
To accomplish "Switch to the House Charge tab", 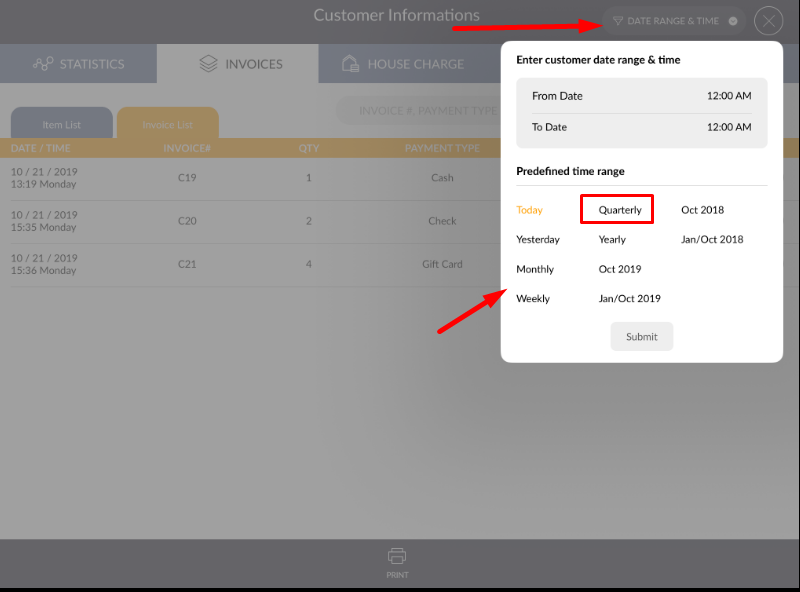I will [x=404, y=64].
